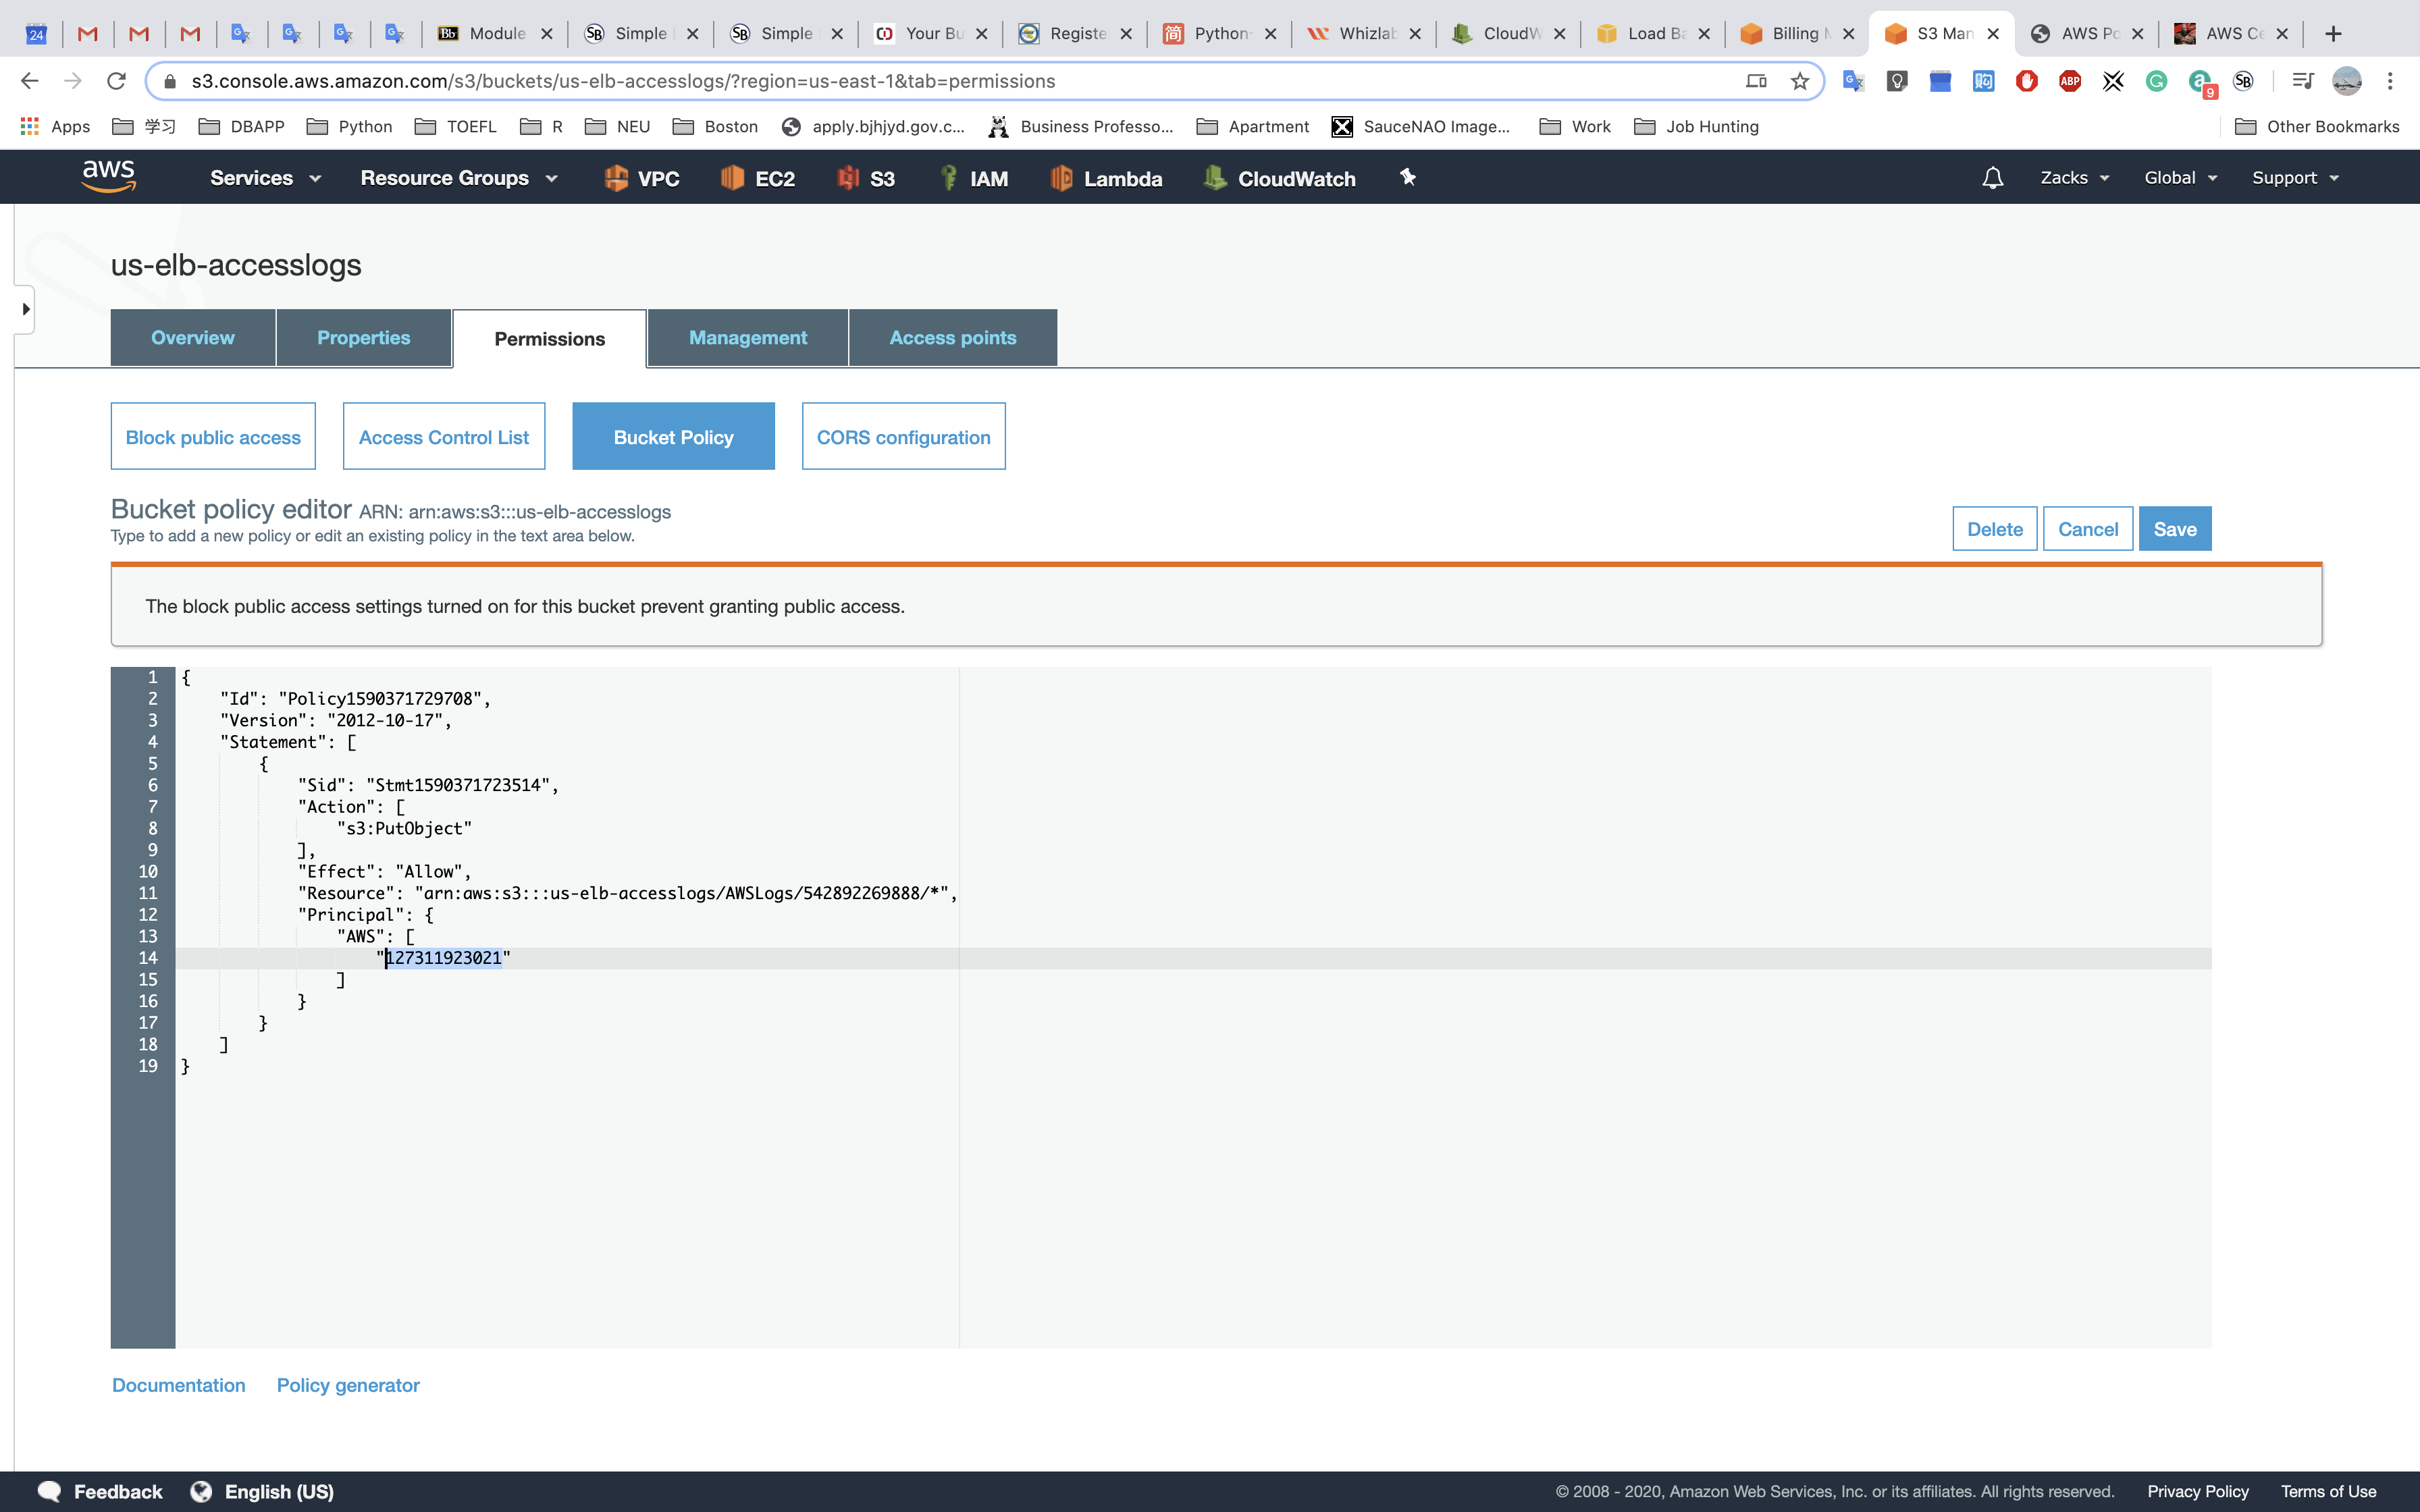The width and height of the screenshot is (2420, 1512).
Task: Click the Adblock Plus extension icon
Action: tap(2070, 81)
